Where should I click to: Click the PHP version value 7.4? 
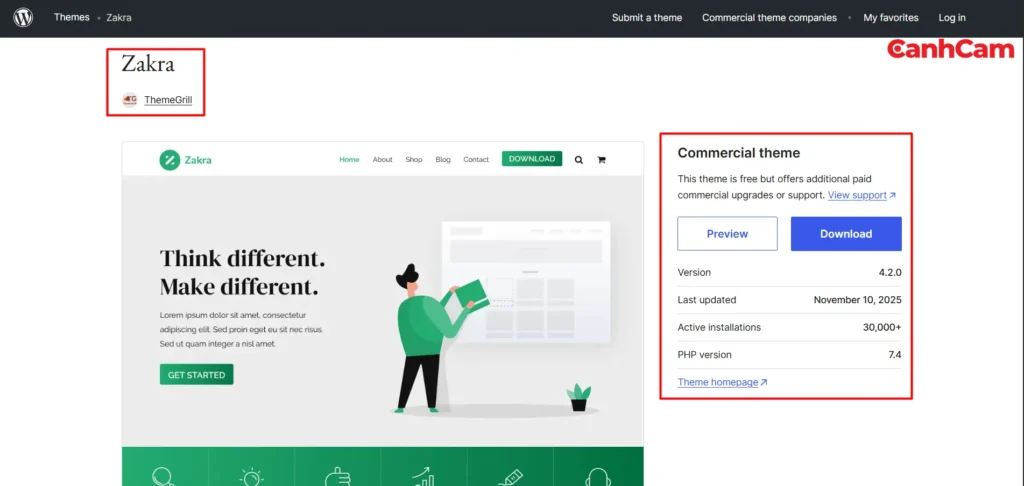(895, 355)
